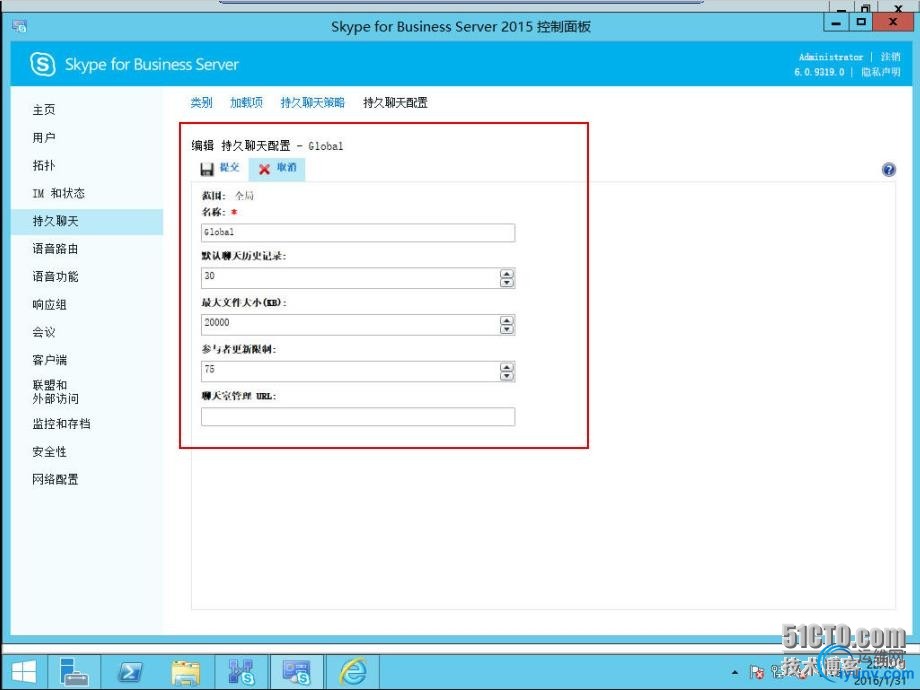
Task: Click the heading 编辑 持久聊天配置 - Global
Action: point(268,146)
